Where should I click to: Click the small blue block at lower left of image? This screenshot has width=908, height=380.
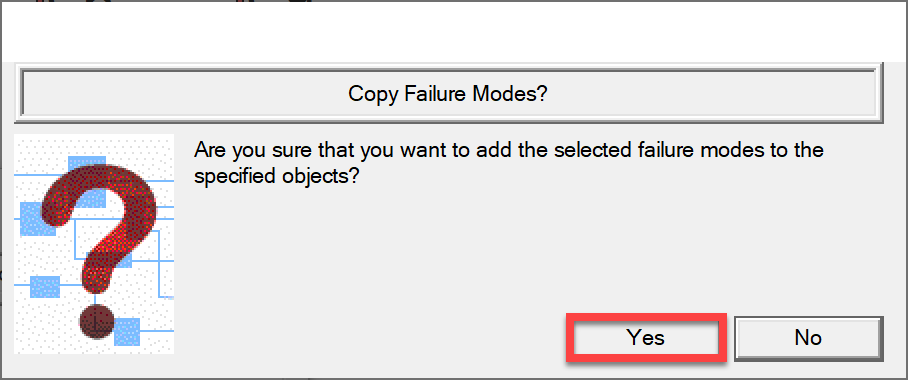pos(45,287)
